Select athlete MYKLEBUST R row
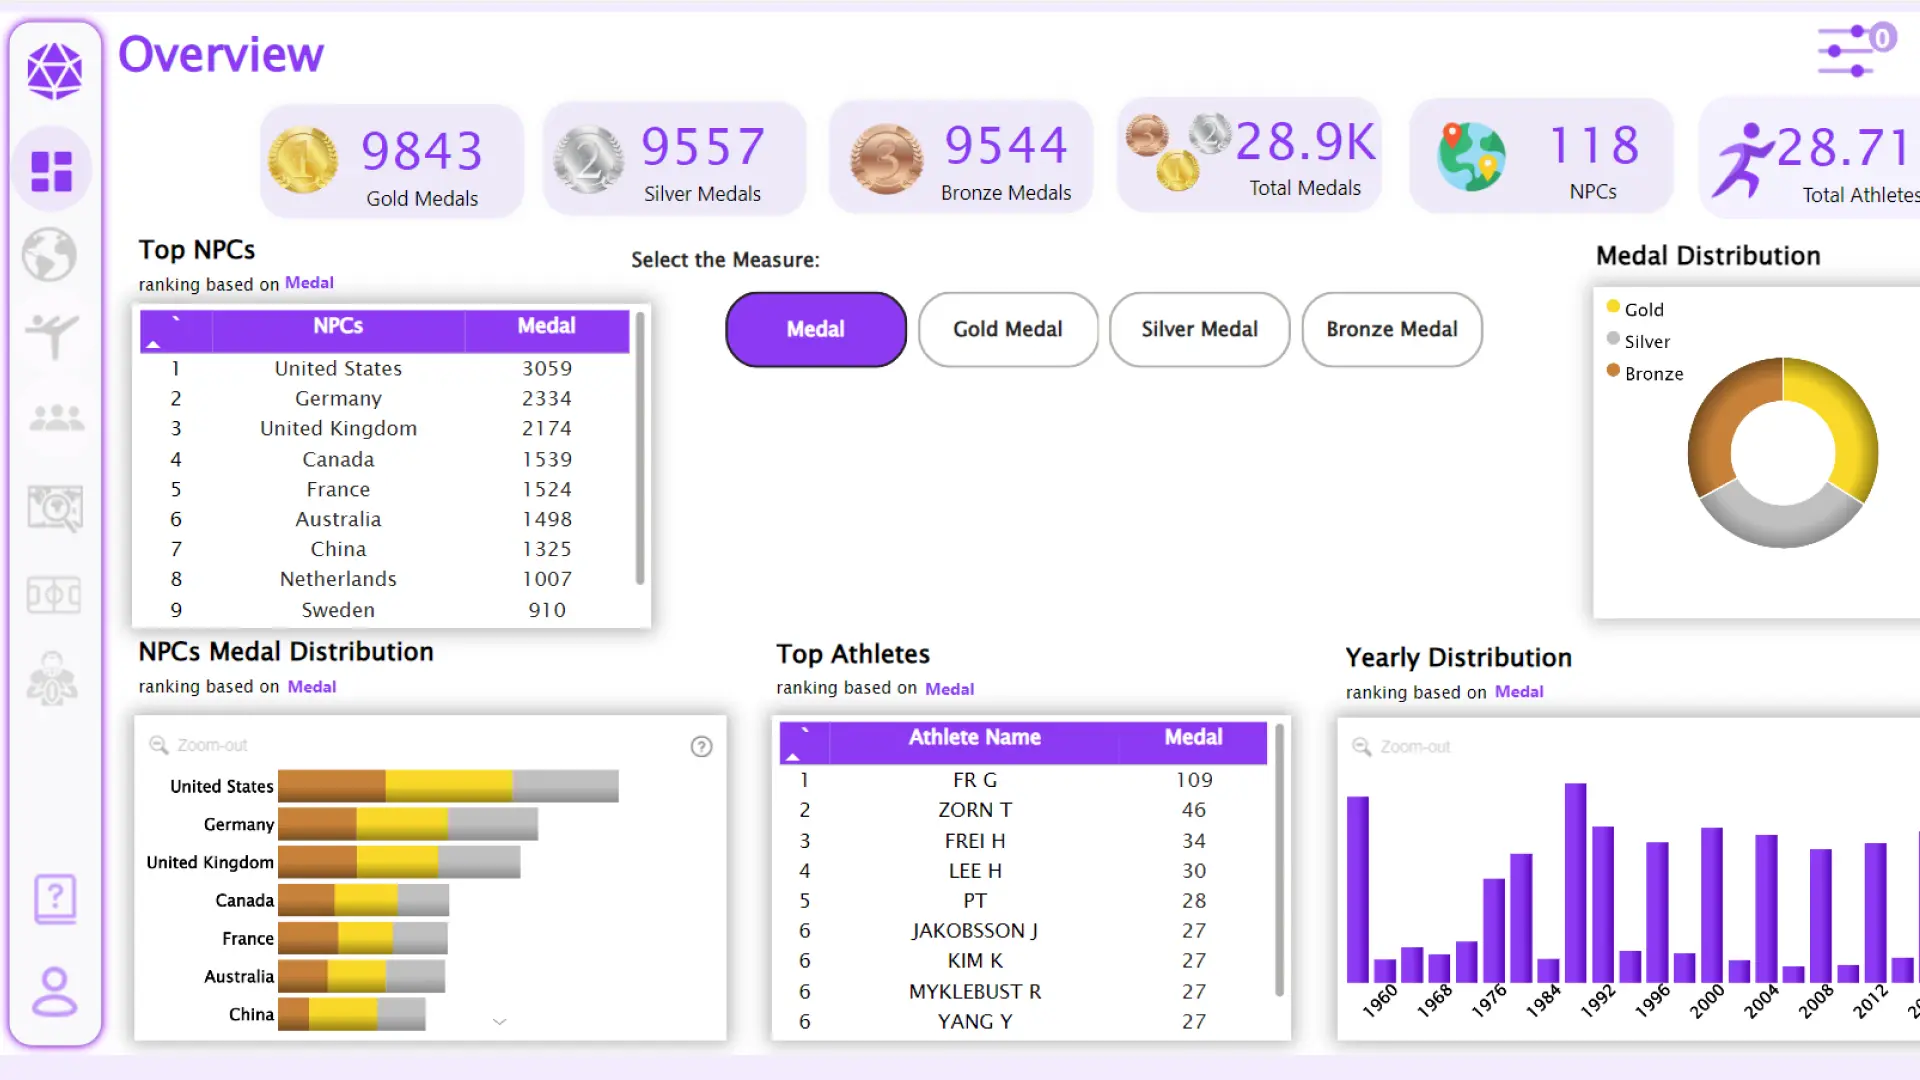Image resolution: width=1920 pixels, height=1080 pixels. 1023,992
